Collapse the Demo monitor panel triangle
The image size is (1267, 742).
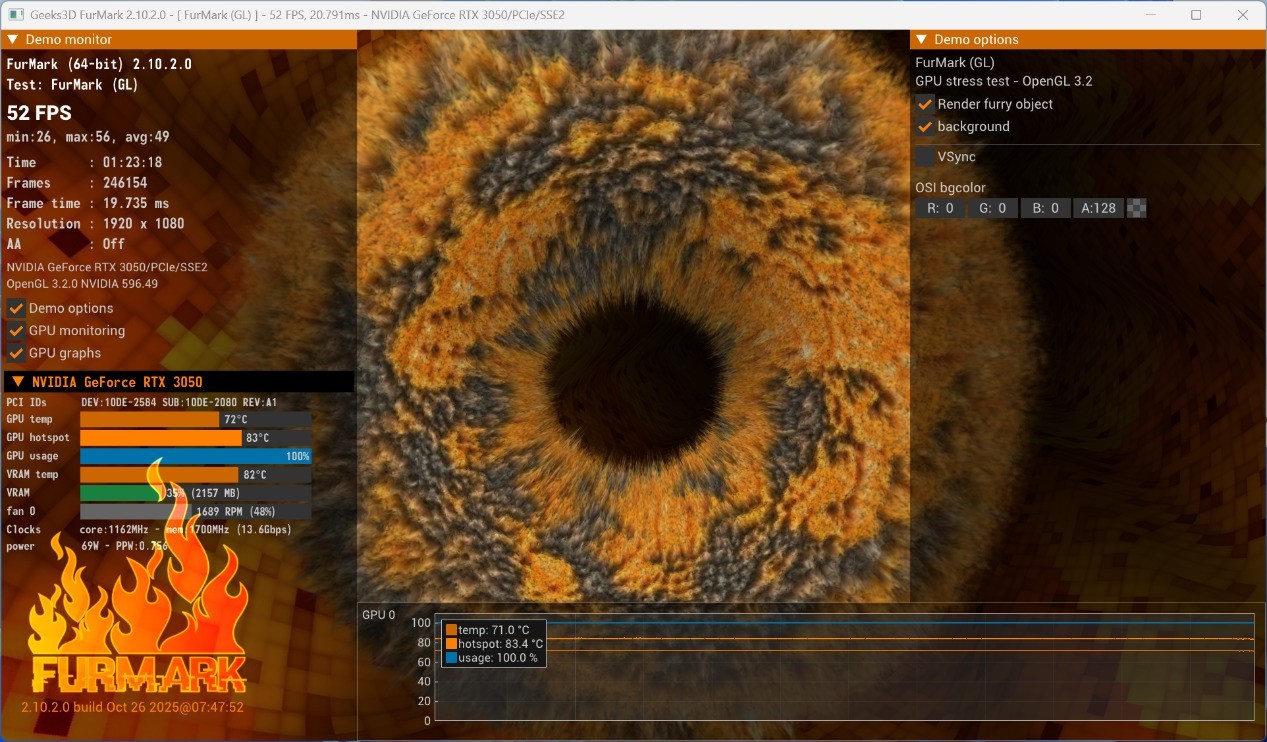pyautogui.click(x=12, y=40)
